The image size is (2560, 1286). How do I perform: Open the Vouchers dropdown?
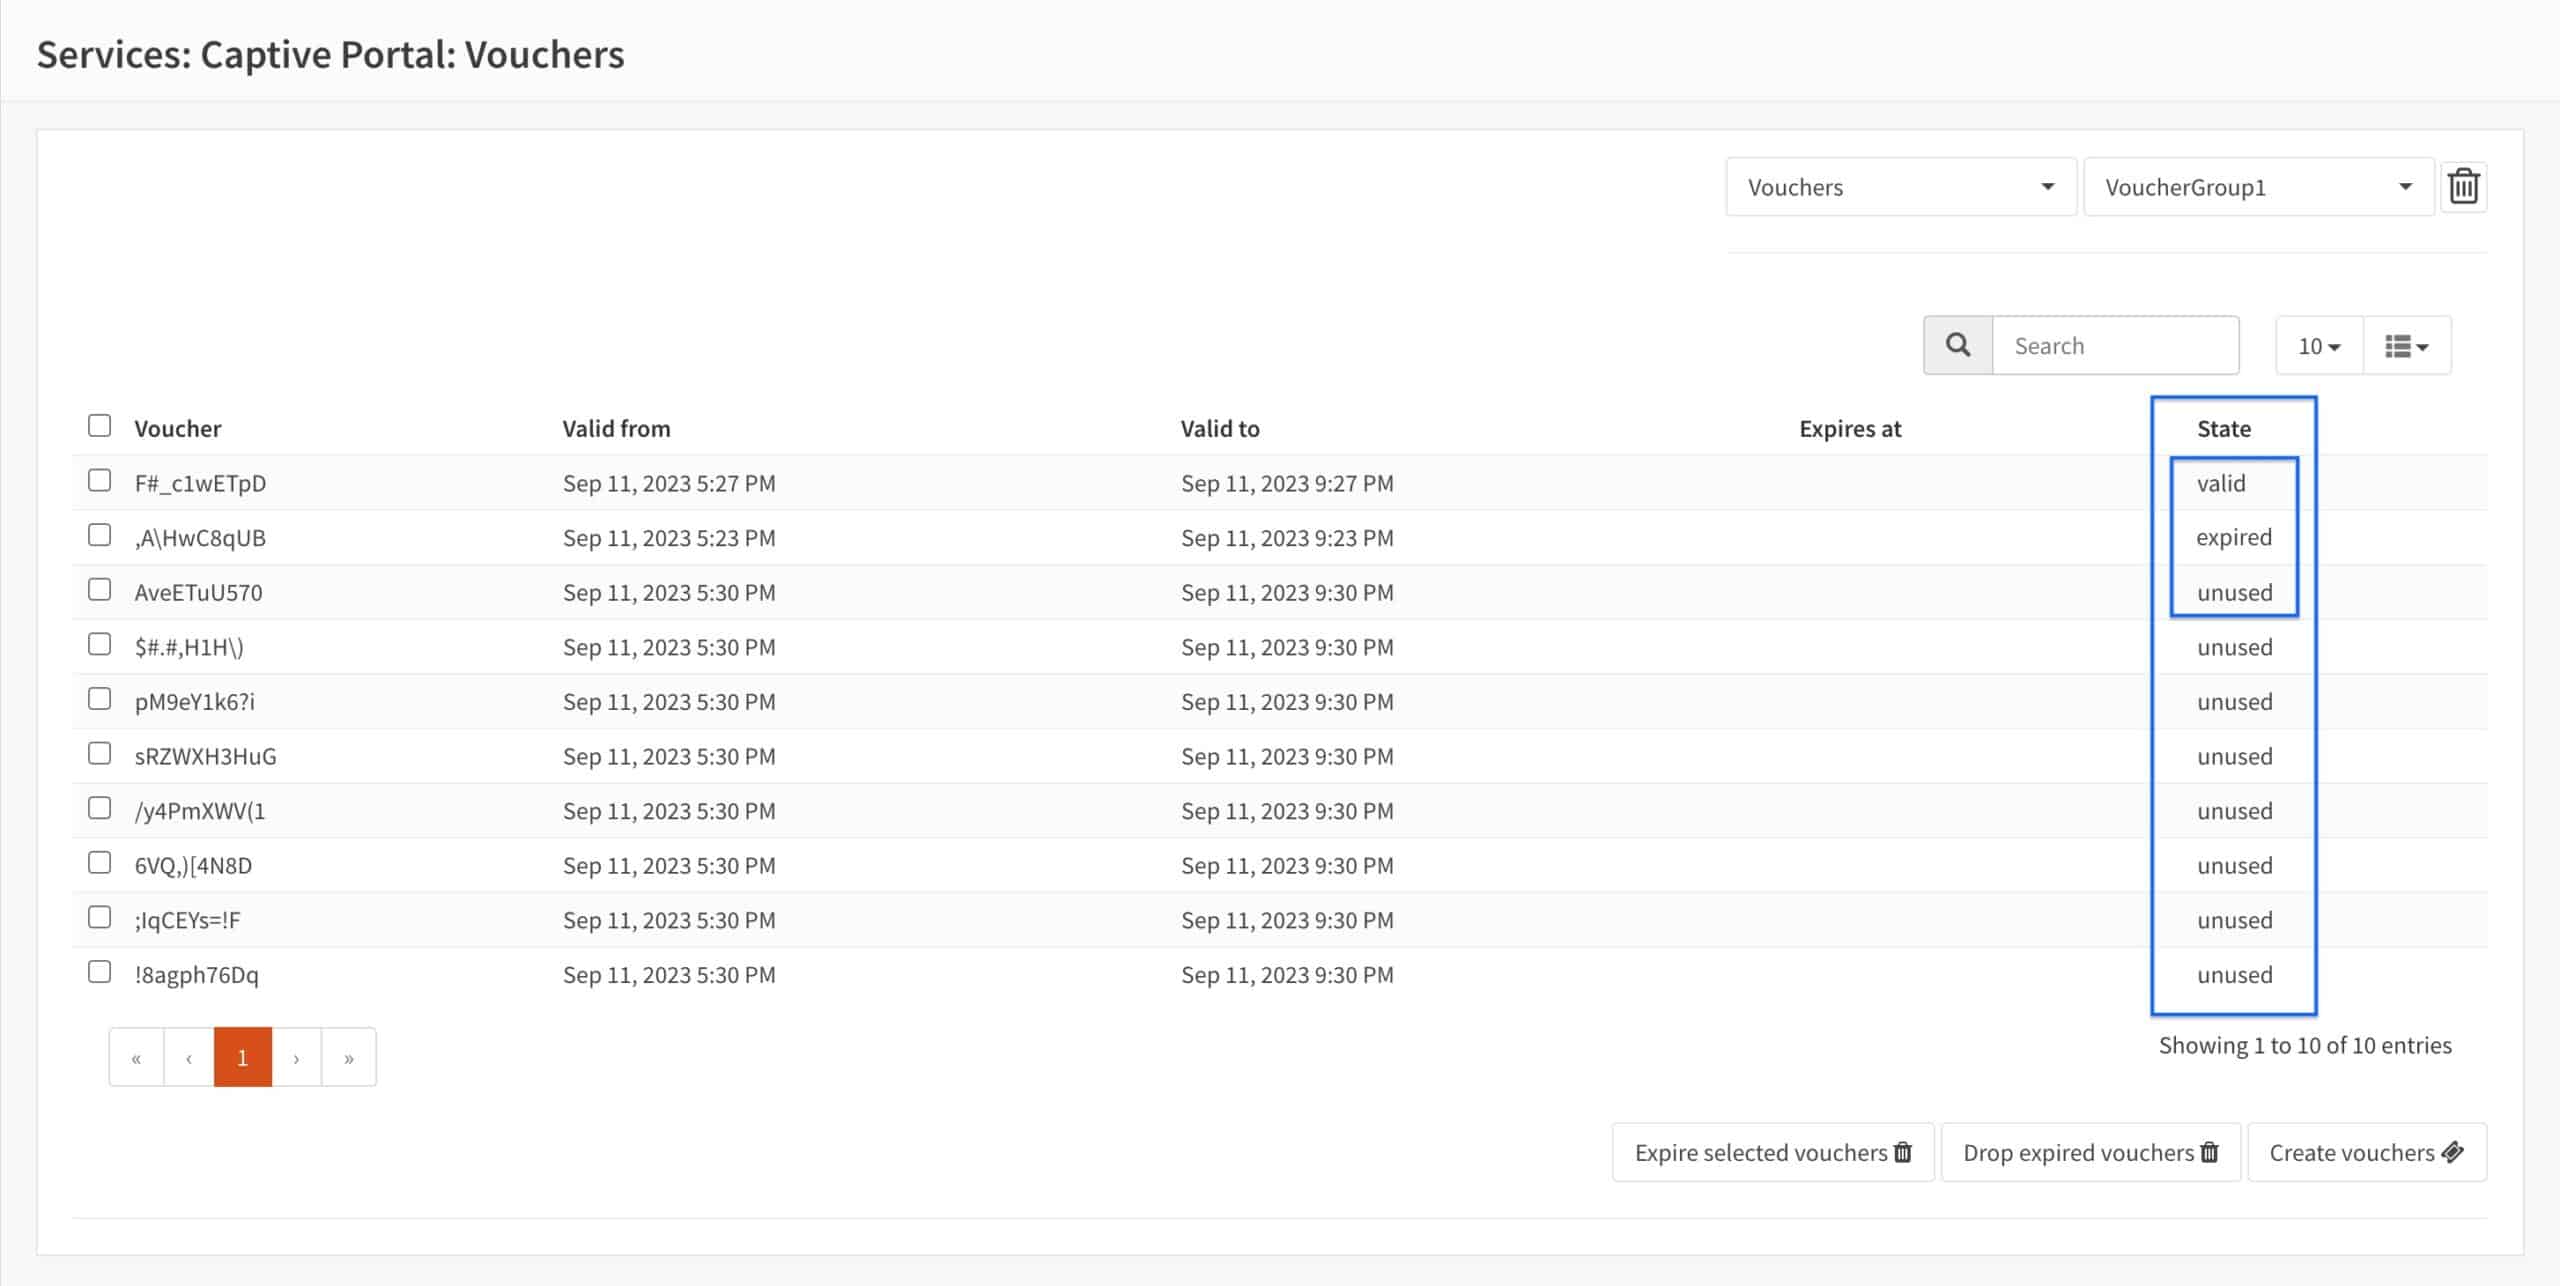pos(1900,187)
